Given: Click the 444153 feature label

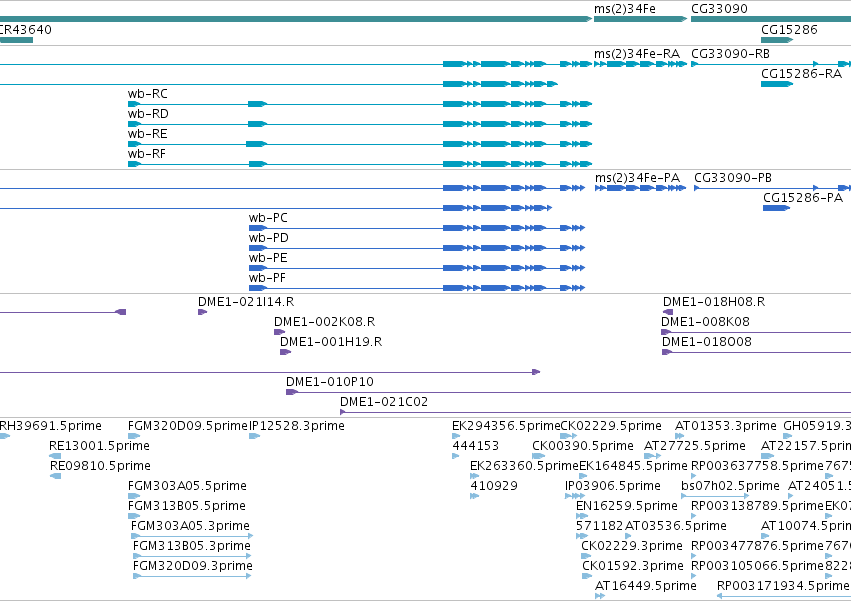Looking at the screenshot, I should coord(475,446).
